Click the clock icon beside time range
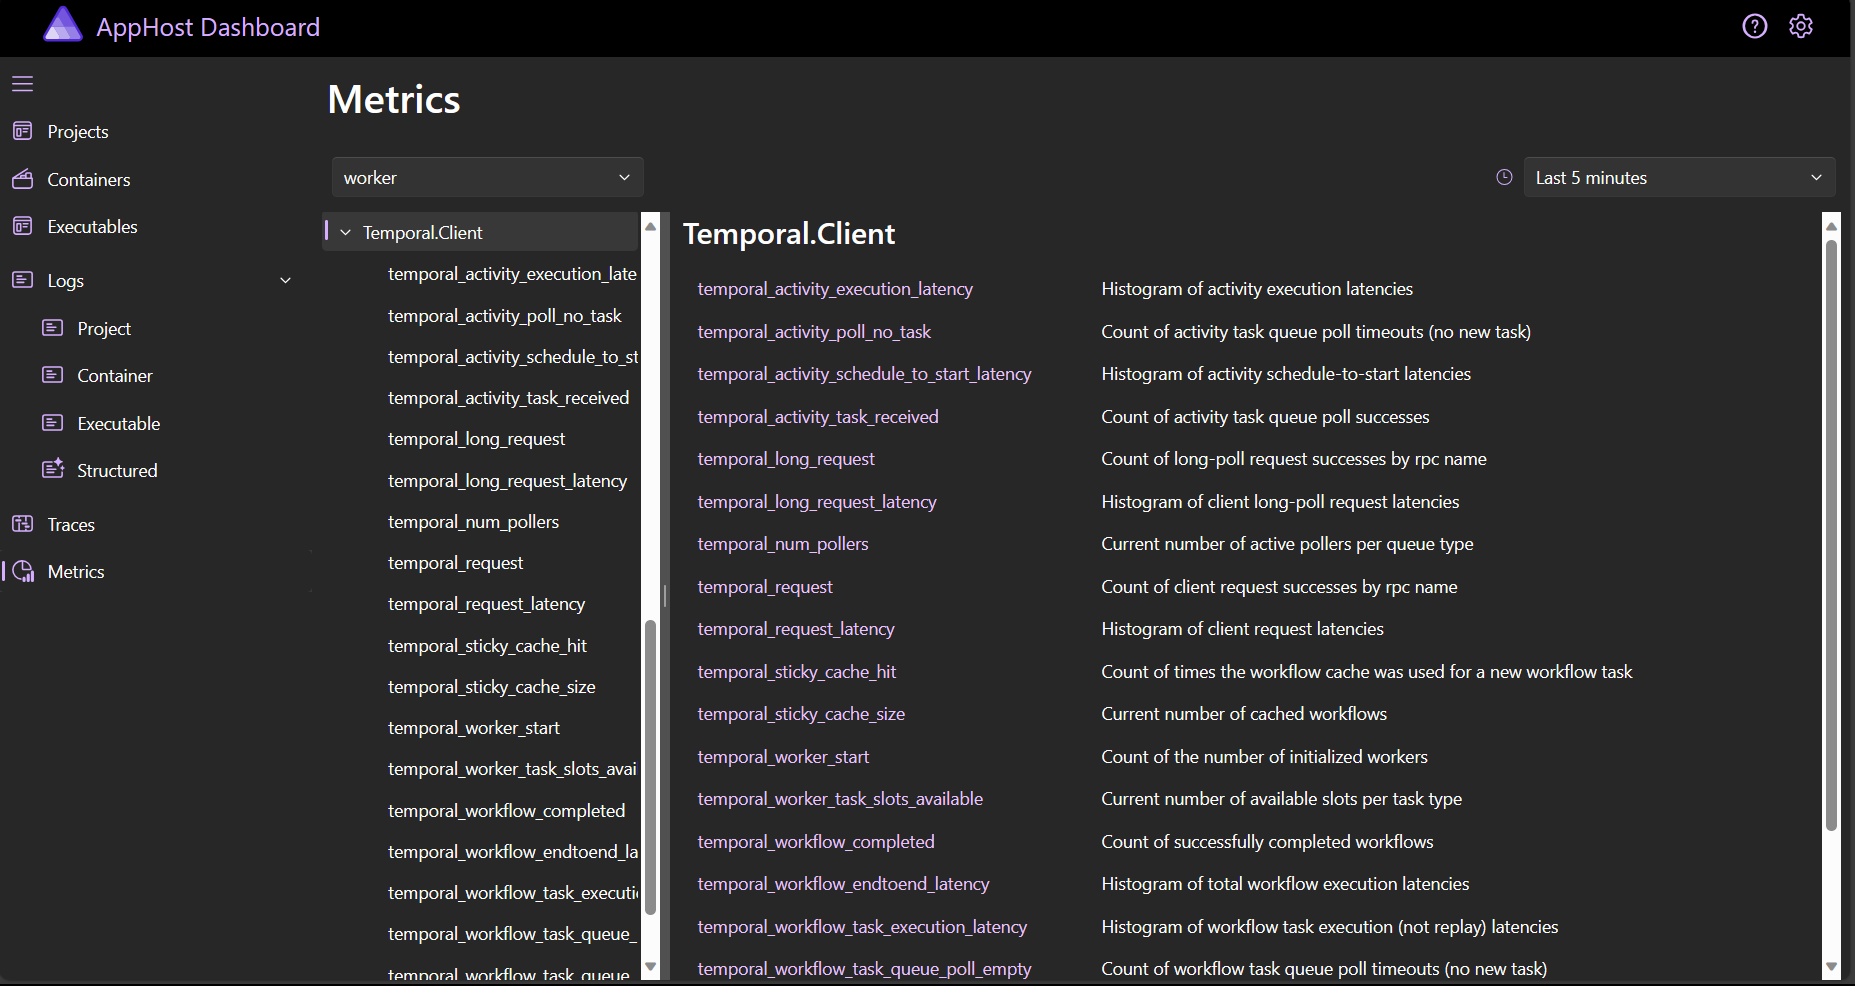This screenshot has width=1855, height=986. [1504, 177]
